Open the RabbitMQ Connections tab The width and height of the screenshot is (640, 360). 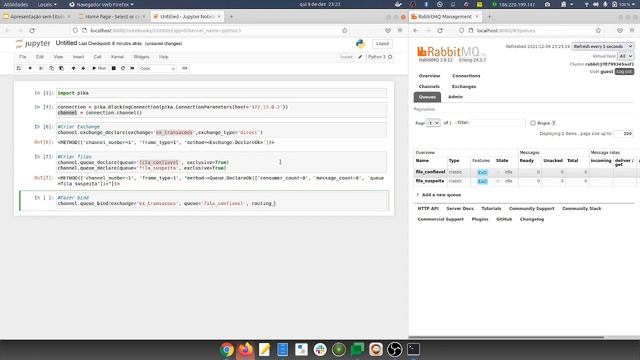[x=466, y=76]
